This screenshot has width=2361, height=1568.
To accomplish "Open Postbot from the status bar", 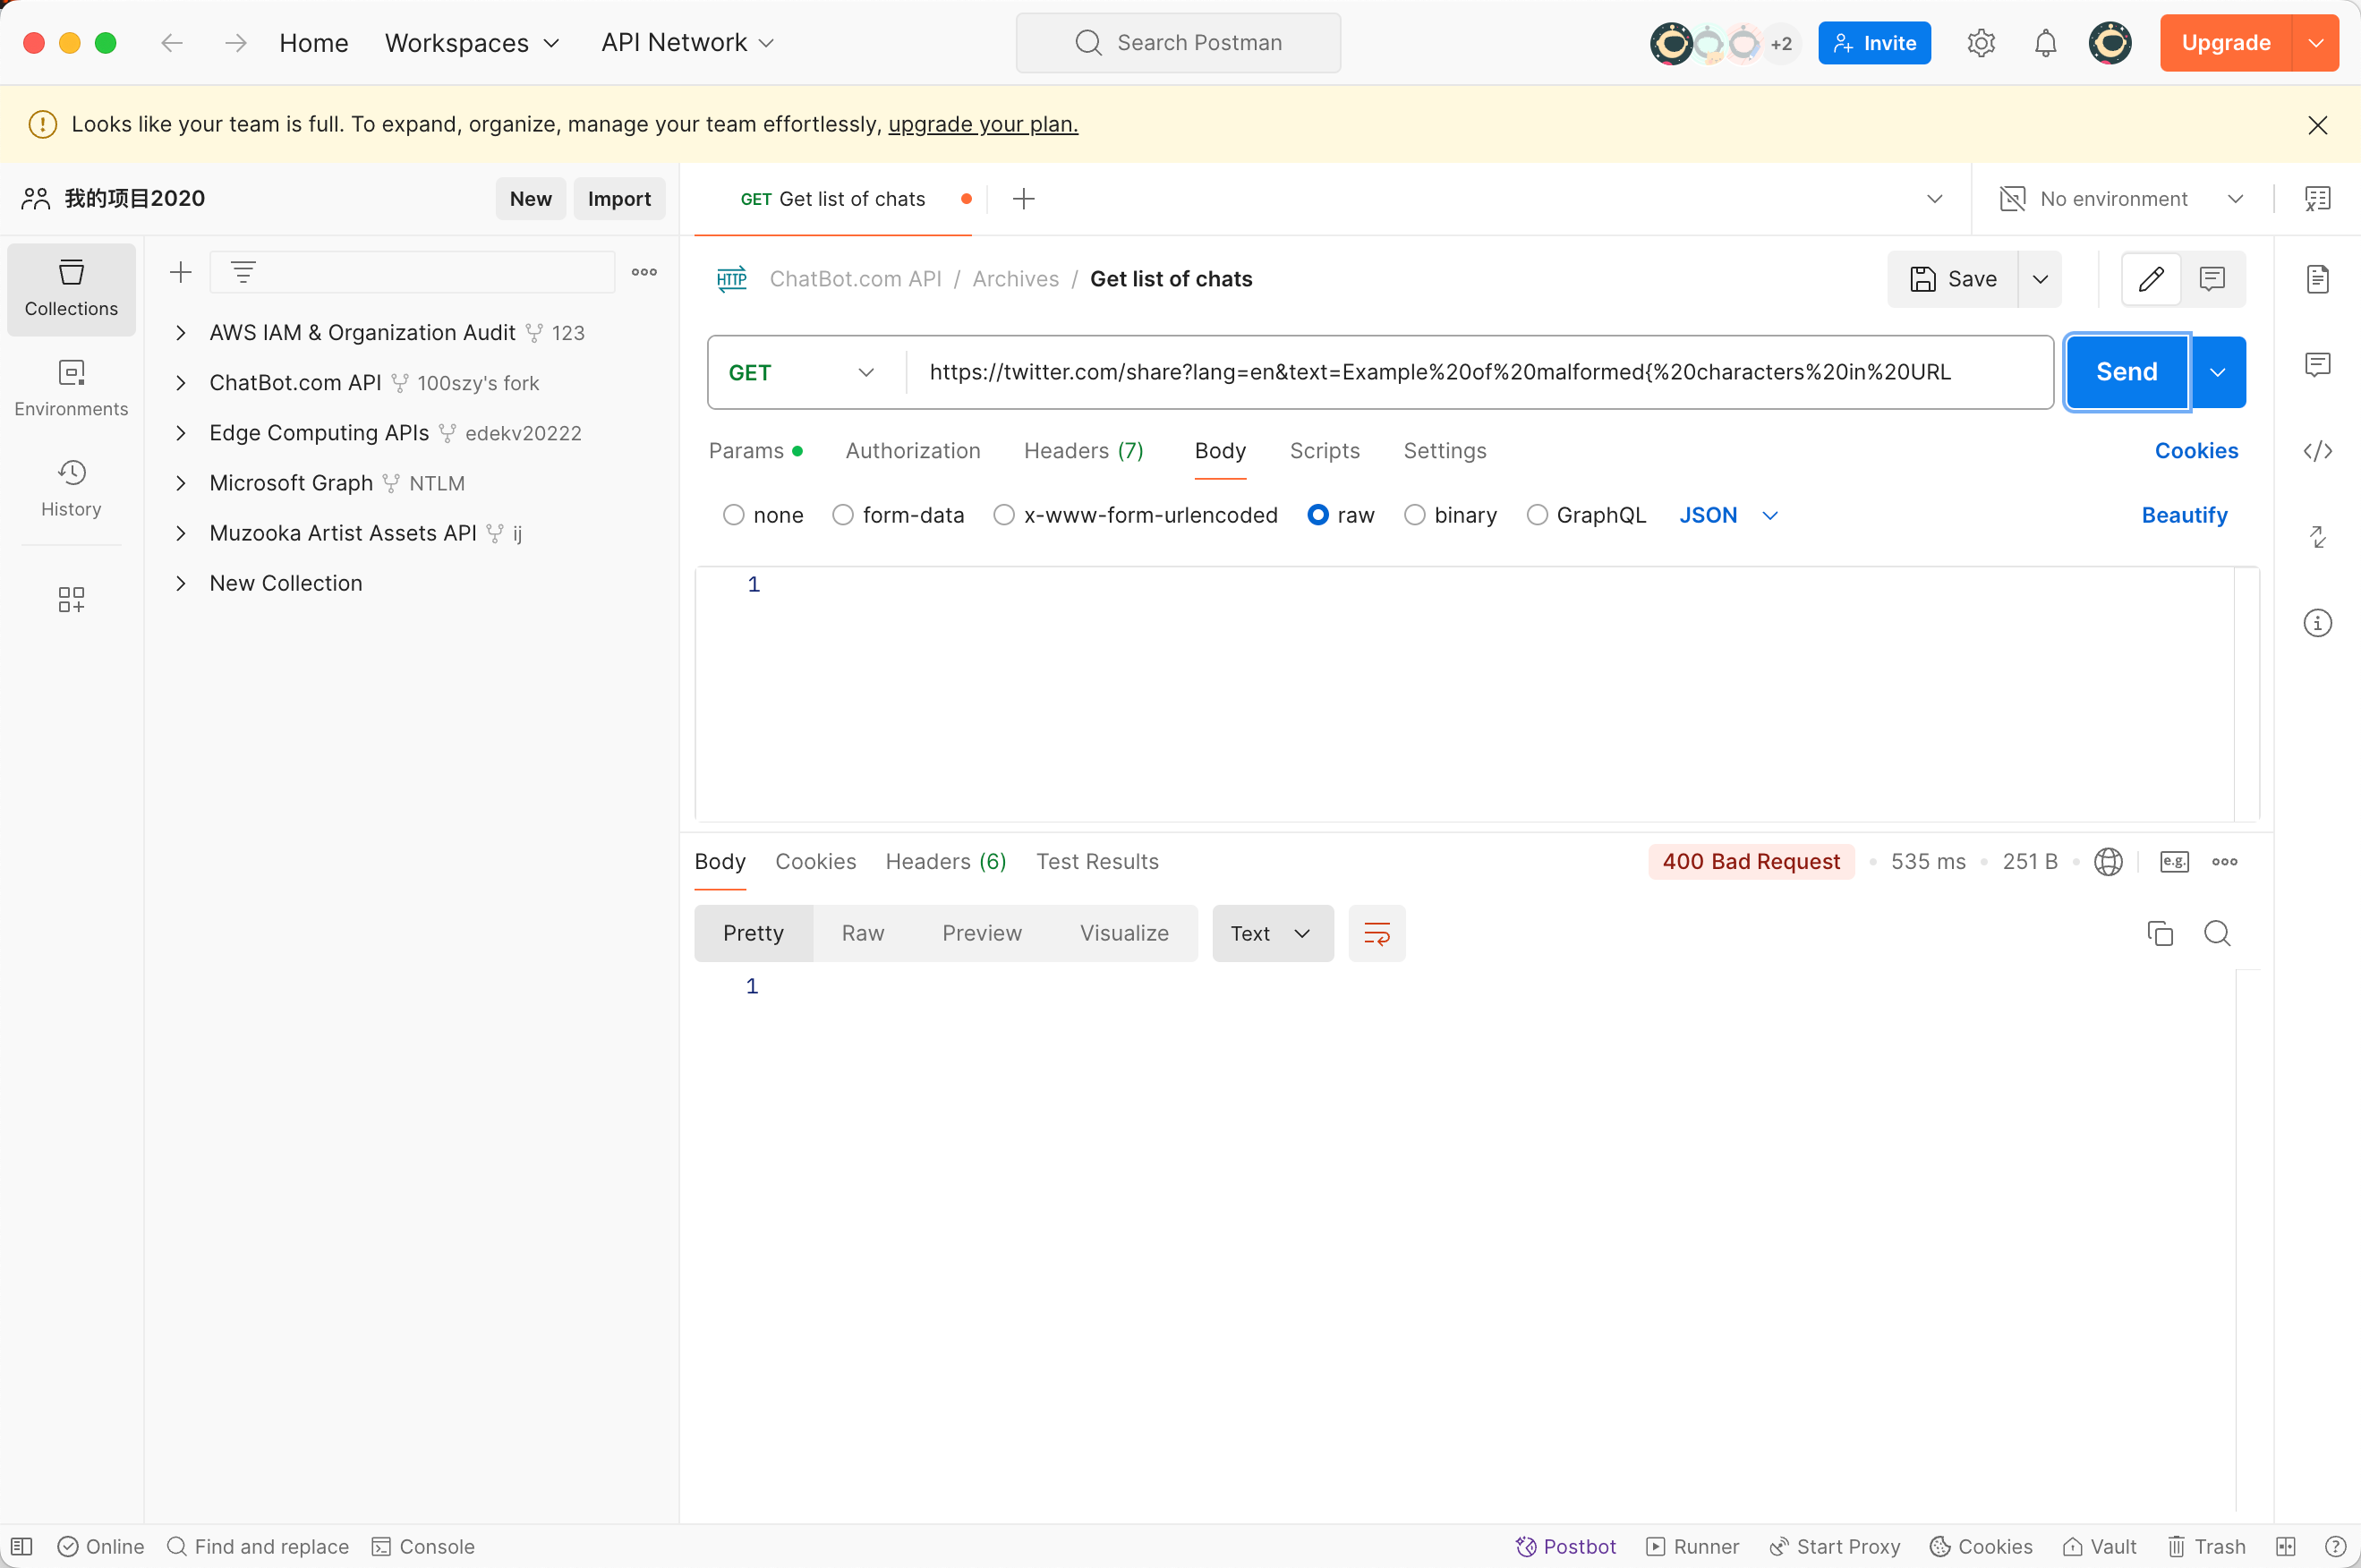I will click(1566, 1547).
